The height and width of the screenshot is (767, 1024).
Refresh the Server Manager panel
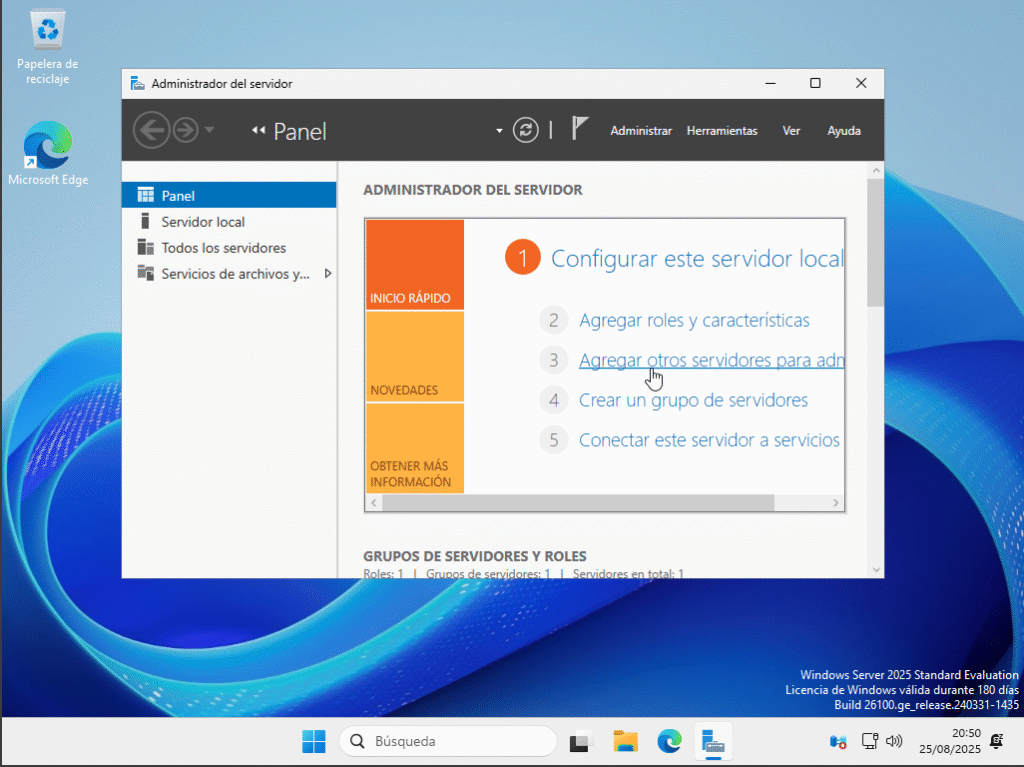[x=525, y=130]
